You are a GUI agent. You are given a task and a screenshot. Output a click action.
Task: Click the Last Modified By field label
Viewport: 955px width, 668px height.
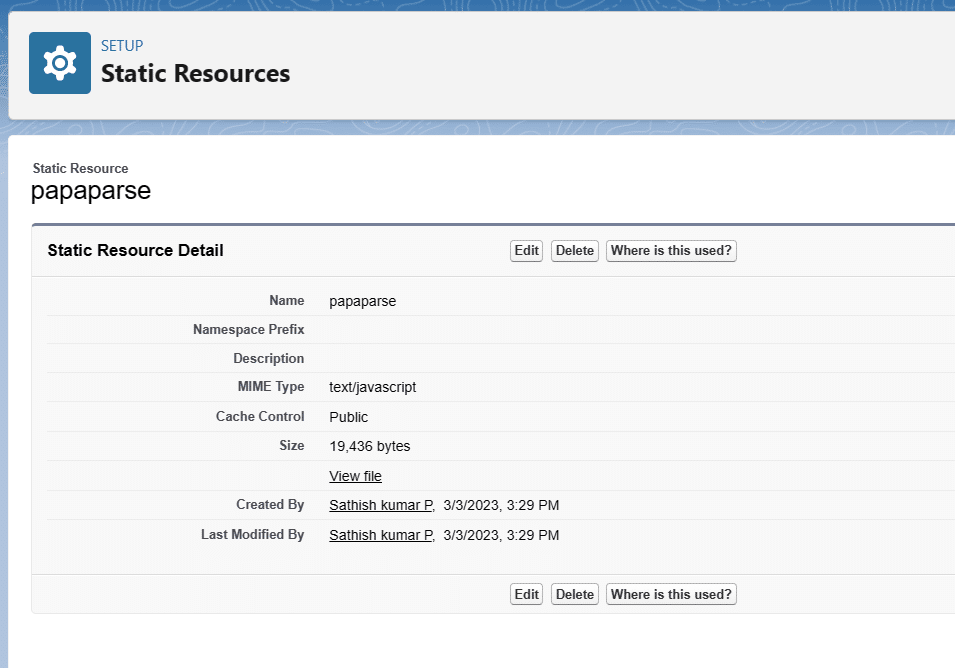pos(253,535)
